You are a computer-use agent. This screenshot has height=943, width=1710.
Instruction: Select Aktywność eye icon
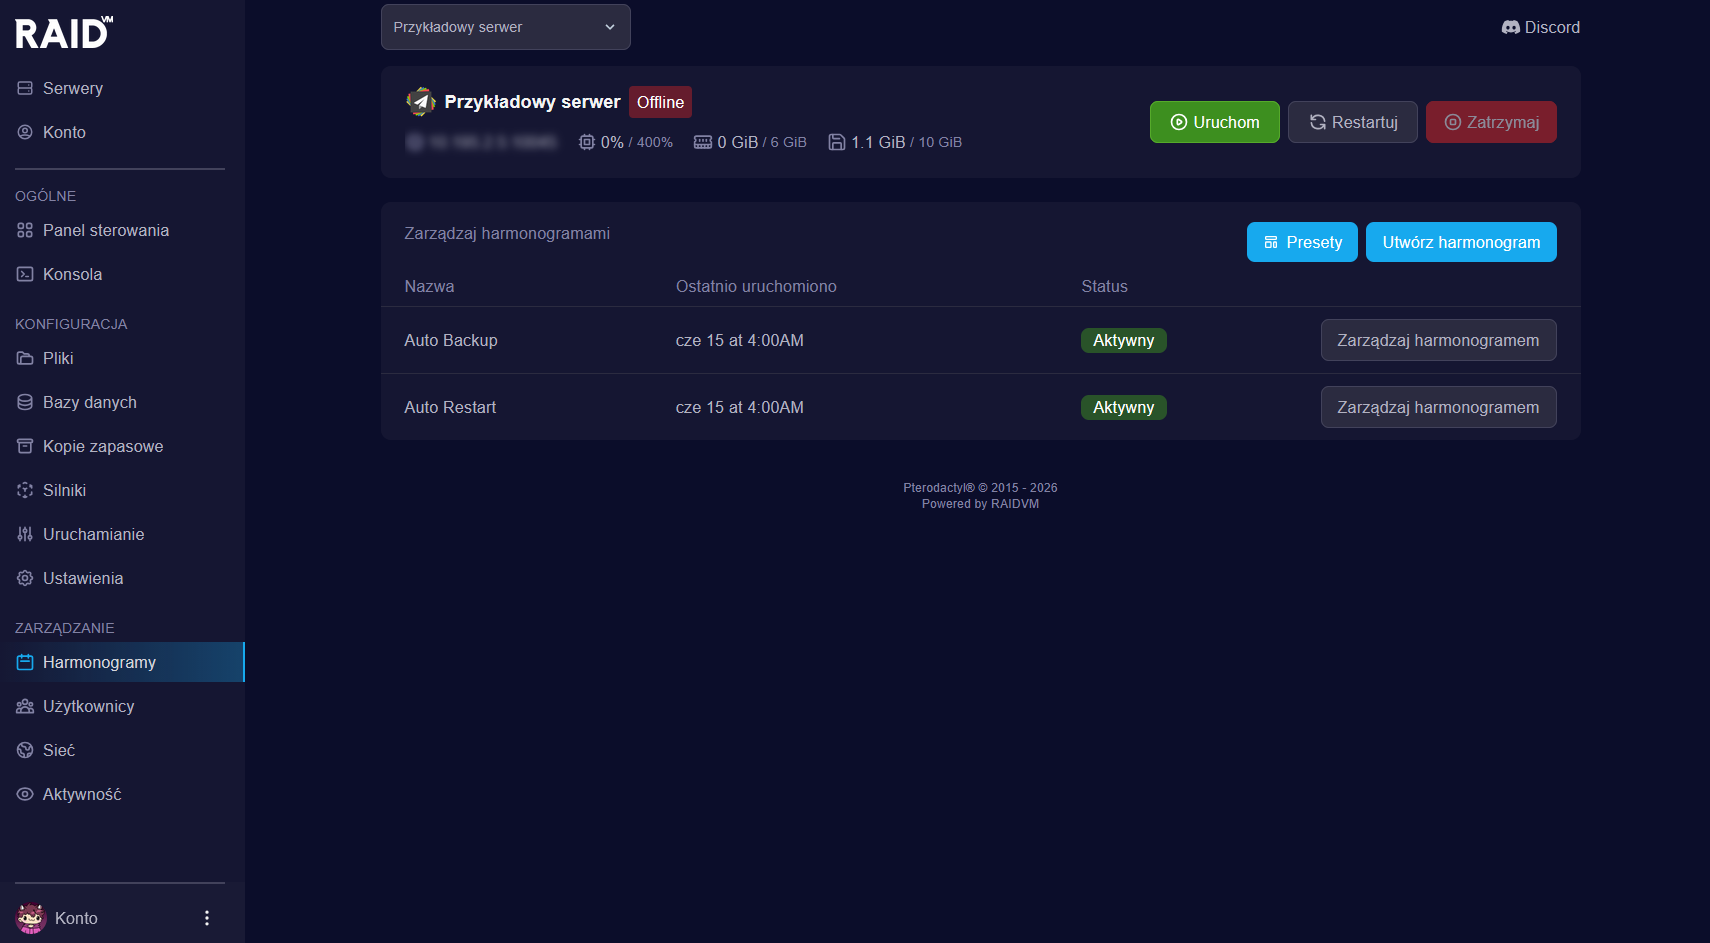[x=25, y=794]
